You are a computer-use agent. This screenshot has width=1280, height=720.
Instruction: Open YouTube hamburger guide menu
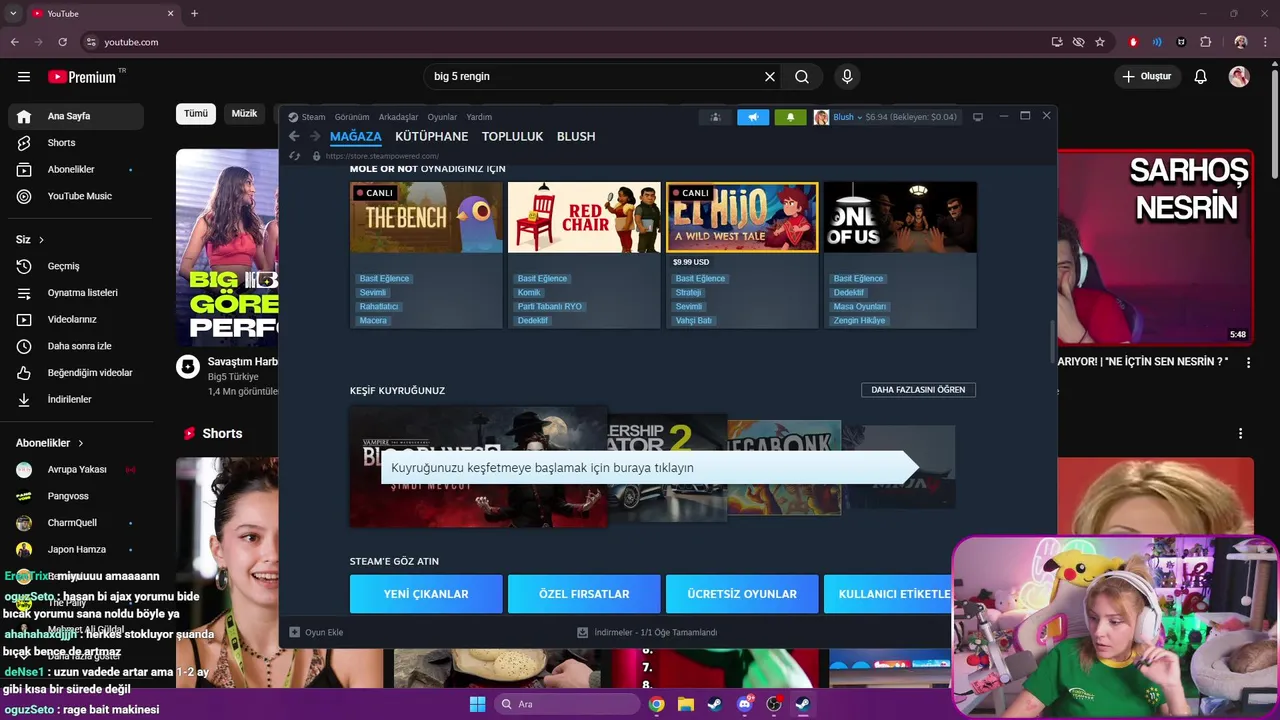[x=24, y=76]
